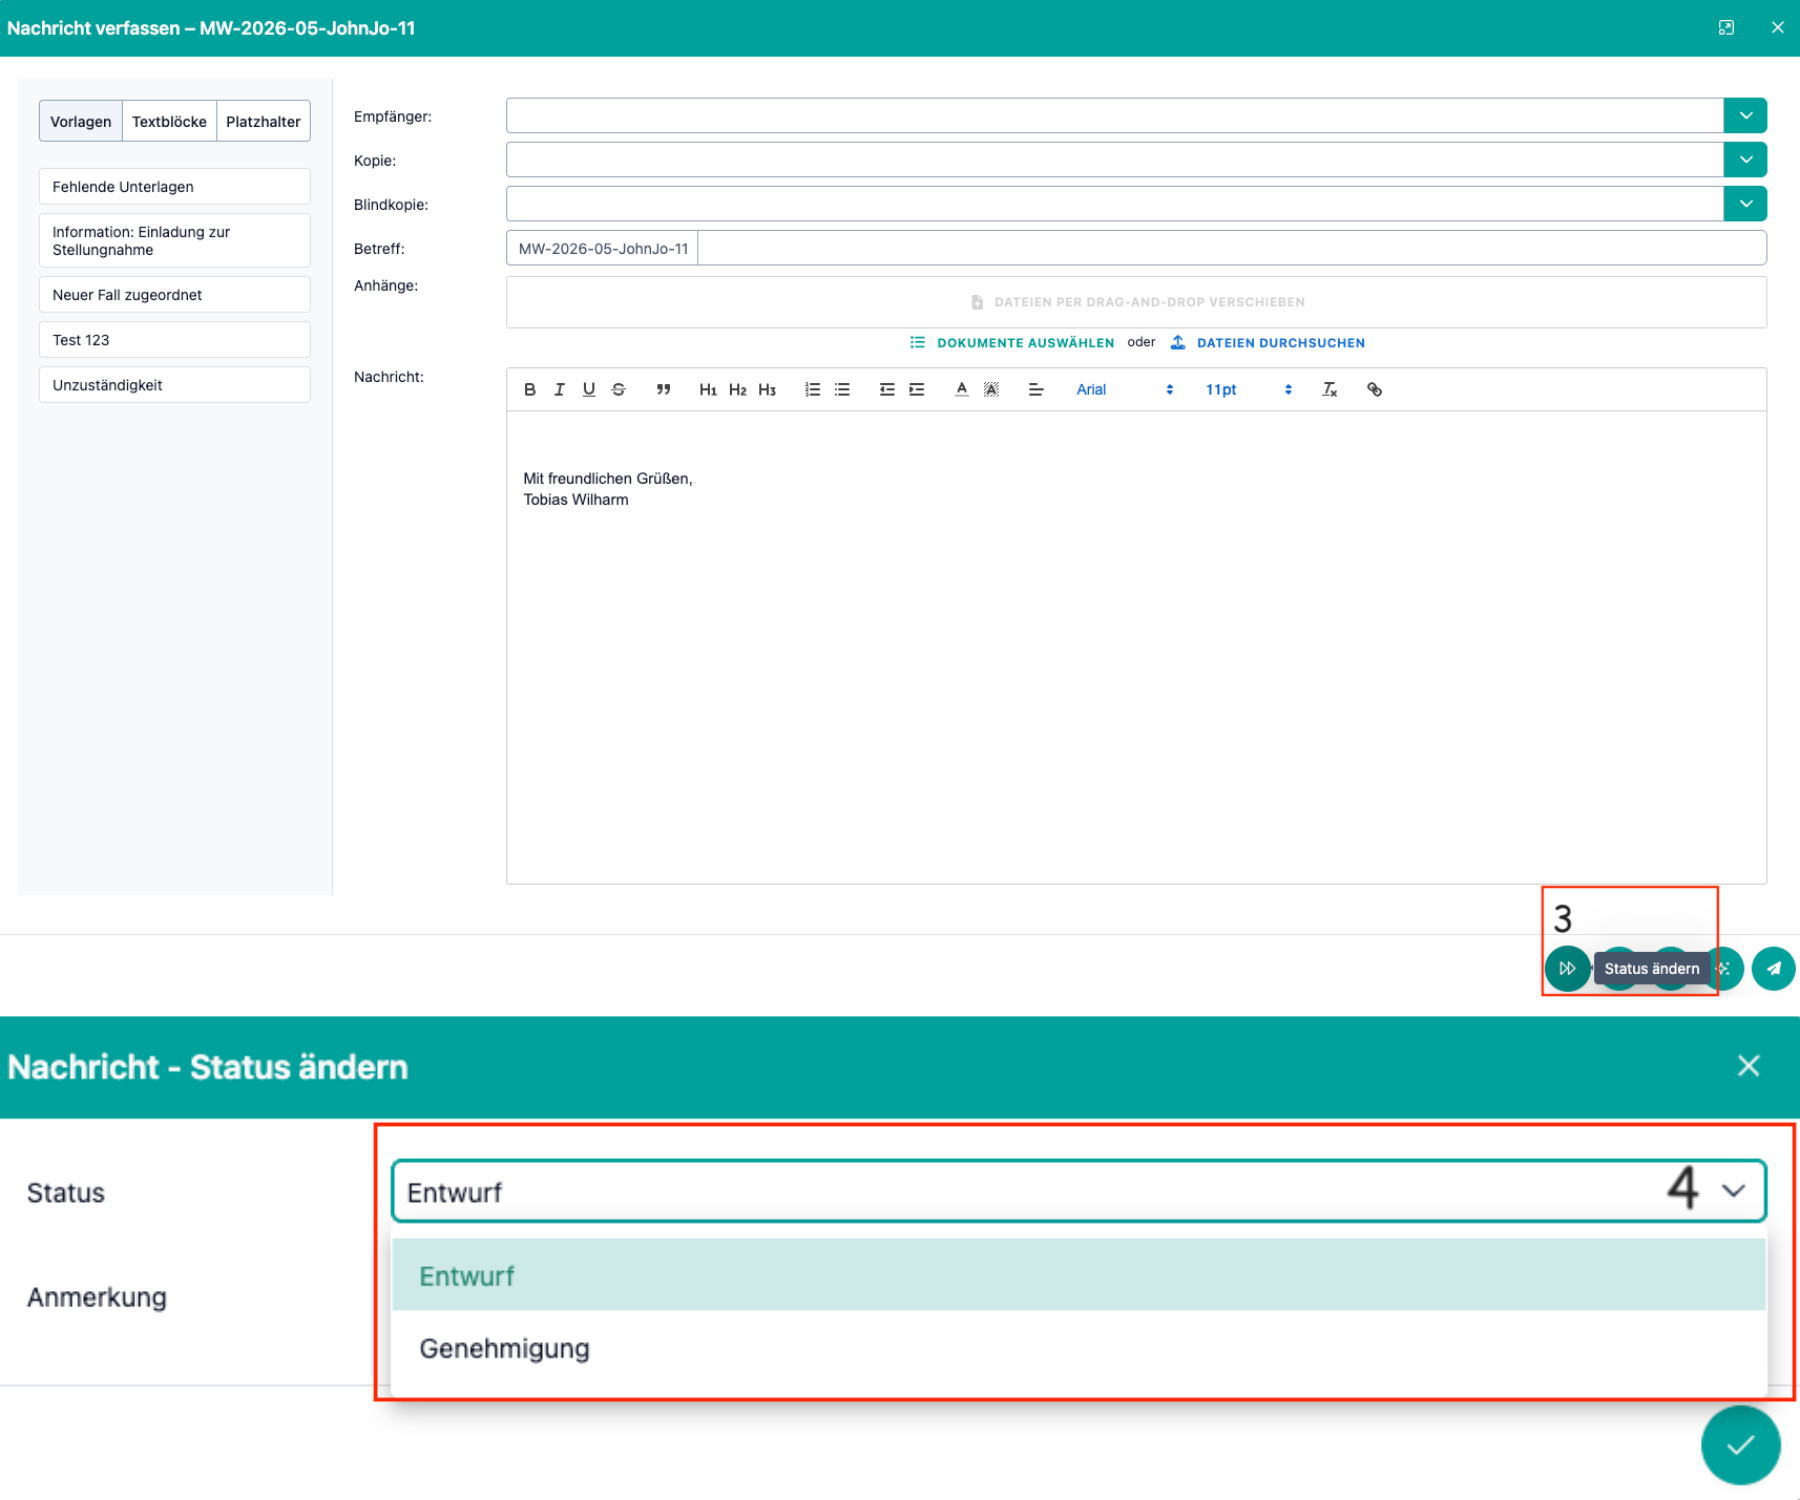Click into the Blindkopie input field
This screenshot has width=1800, height=1500.
tap(1115, 204)
